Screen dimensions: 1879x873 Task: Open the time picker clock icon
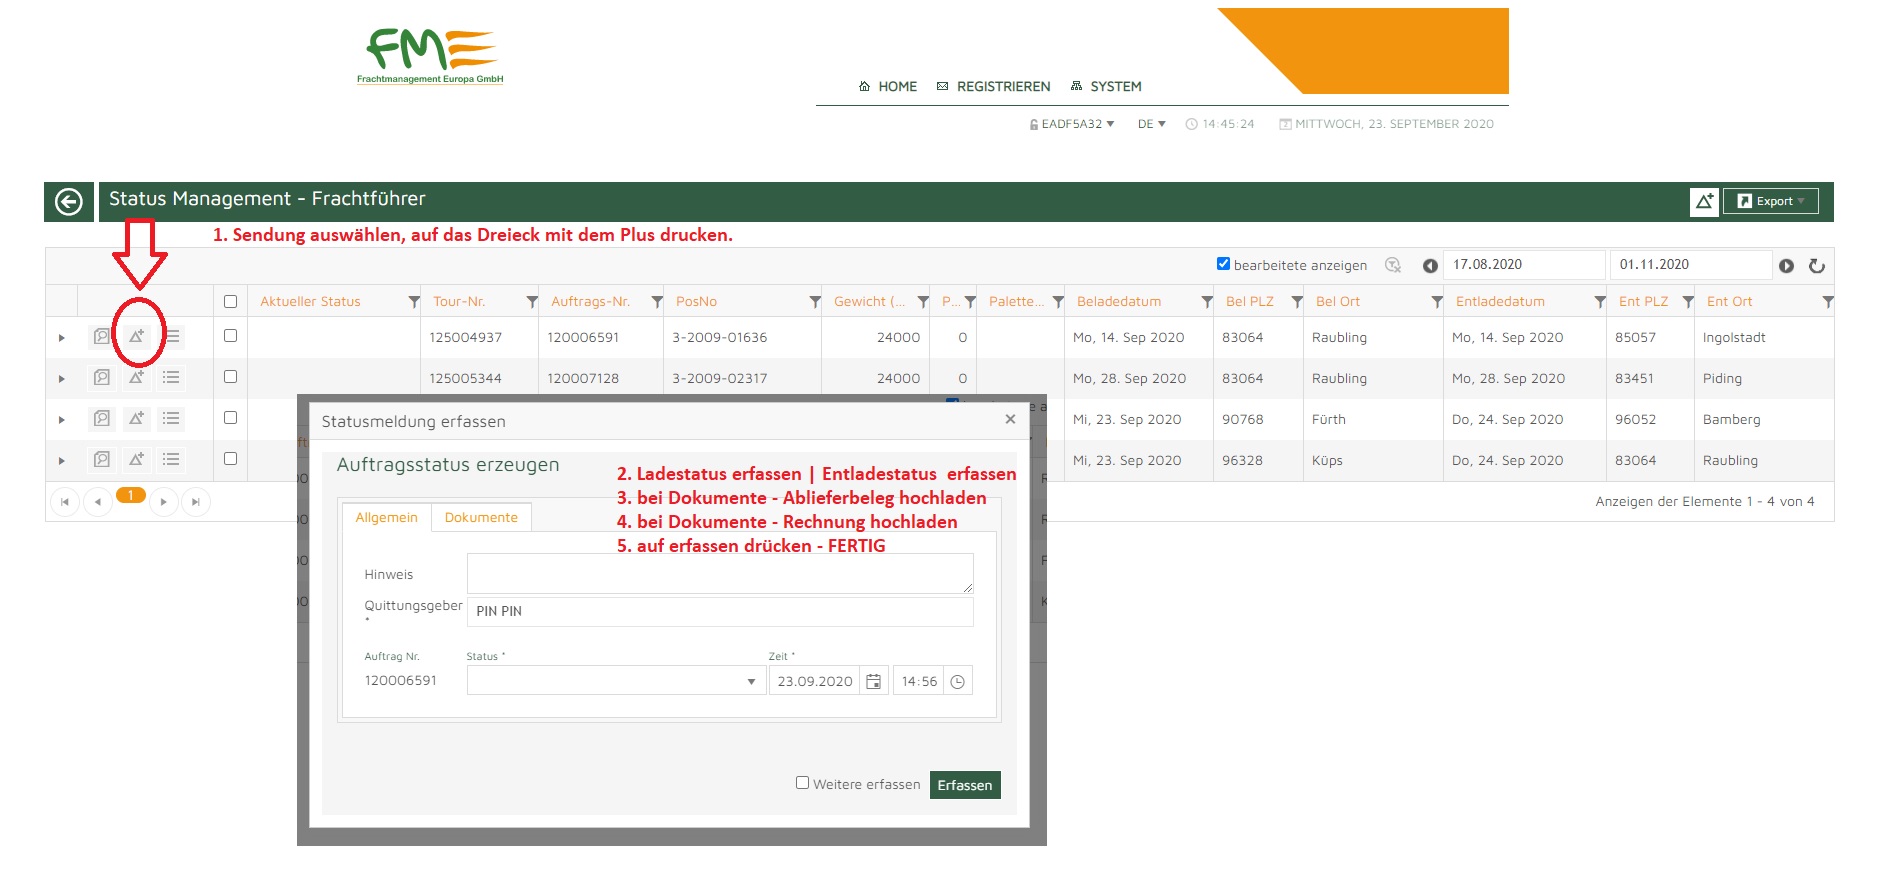tap(957, 682)
